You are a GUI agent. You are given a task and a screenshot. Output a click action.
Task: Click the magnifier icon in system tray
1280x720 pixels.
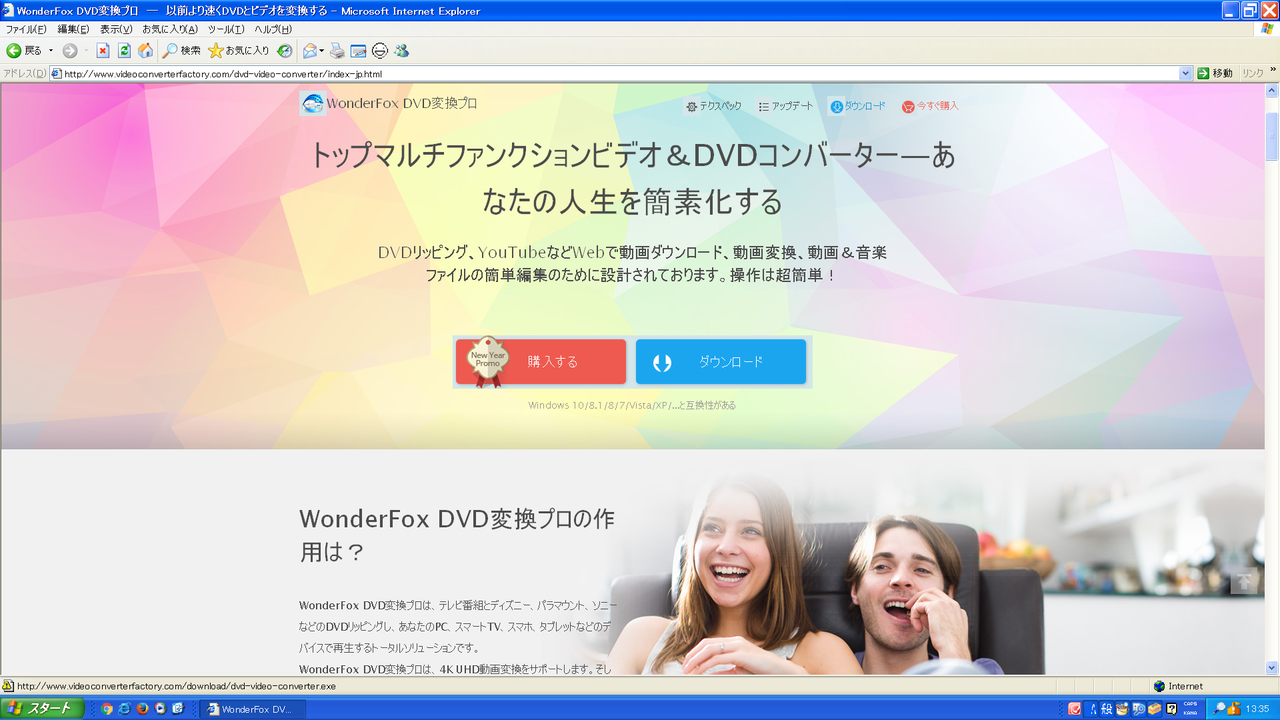tap(1220, 709)
